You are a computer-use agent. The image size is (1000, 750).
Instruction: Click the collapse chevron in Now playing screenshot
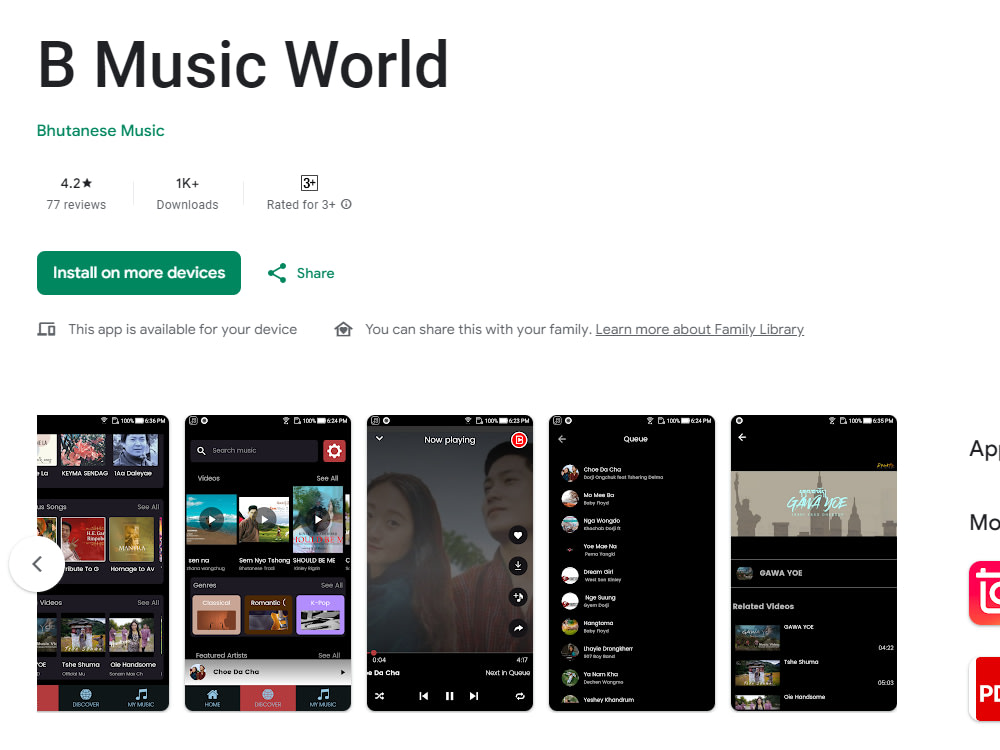click(x=379, y=438)
